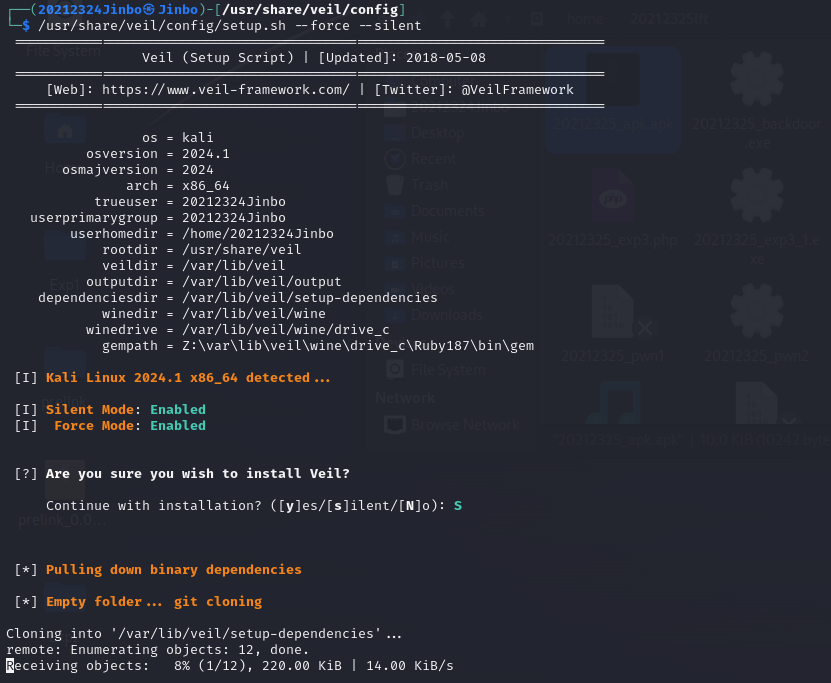Click 'Empty folder... git cloning' message
This screenshot has width=831, height=683.
pyautogui.click(x=154, y=602)
